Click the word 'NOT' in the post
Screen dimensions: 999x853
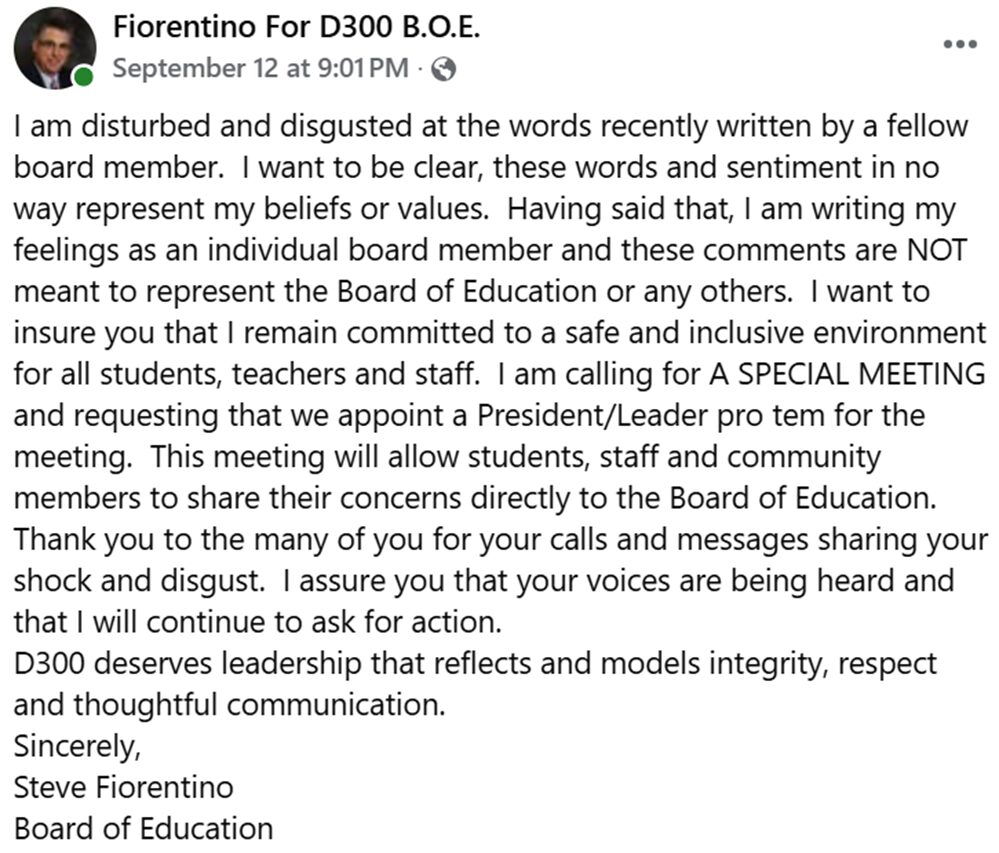937,250
